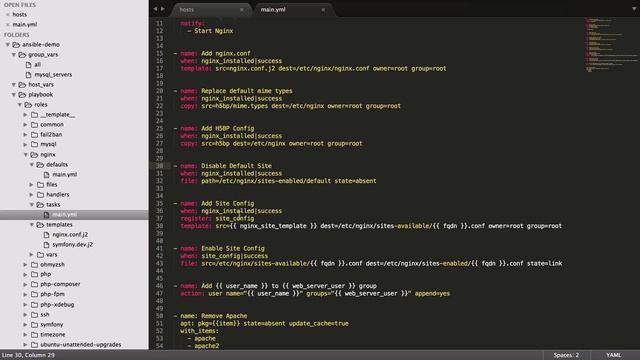Close the hosts tab
Viewport: 640px width, 360px height.
click(241, 9)
